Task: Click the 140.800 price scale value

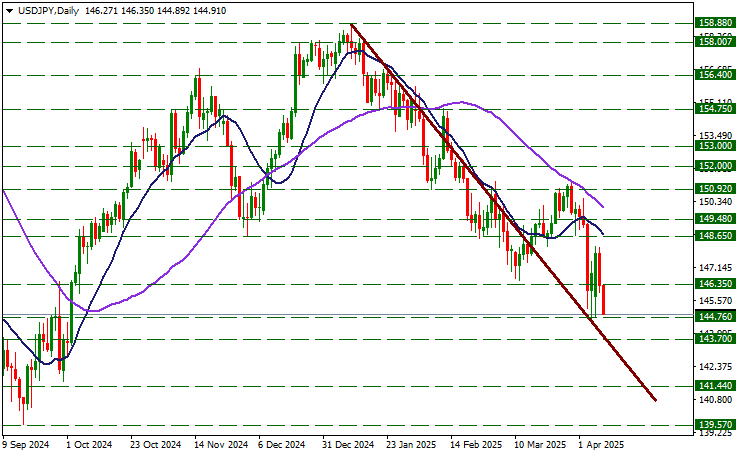Action: coord(716,399)
